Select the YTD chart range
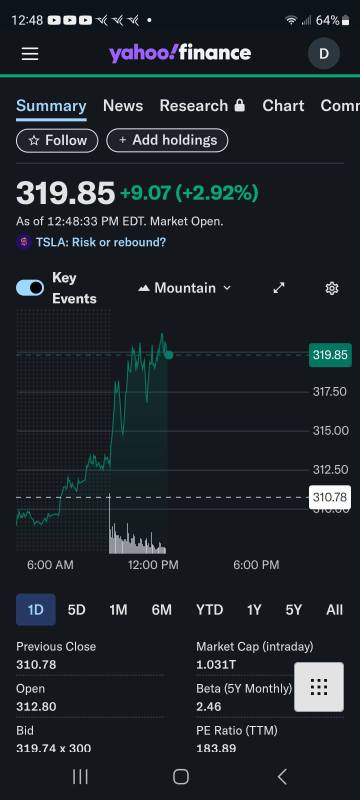 click(210, 610)
